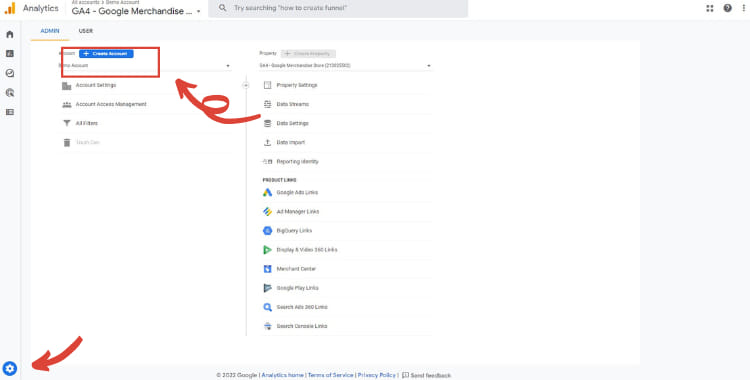This screenshot has height=380, width=750.
Task: Switch to the ADMIN tab
Action: (50, 31)
